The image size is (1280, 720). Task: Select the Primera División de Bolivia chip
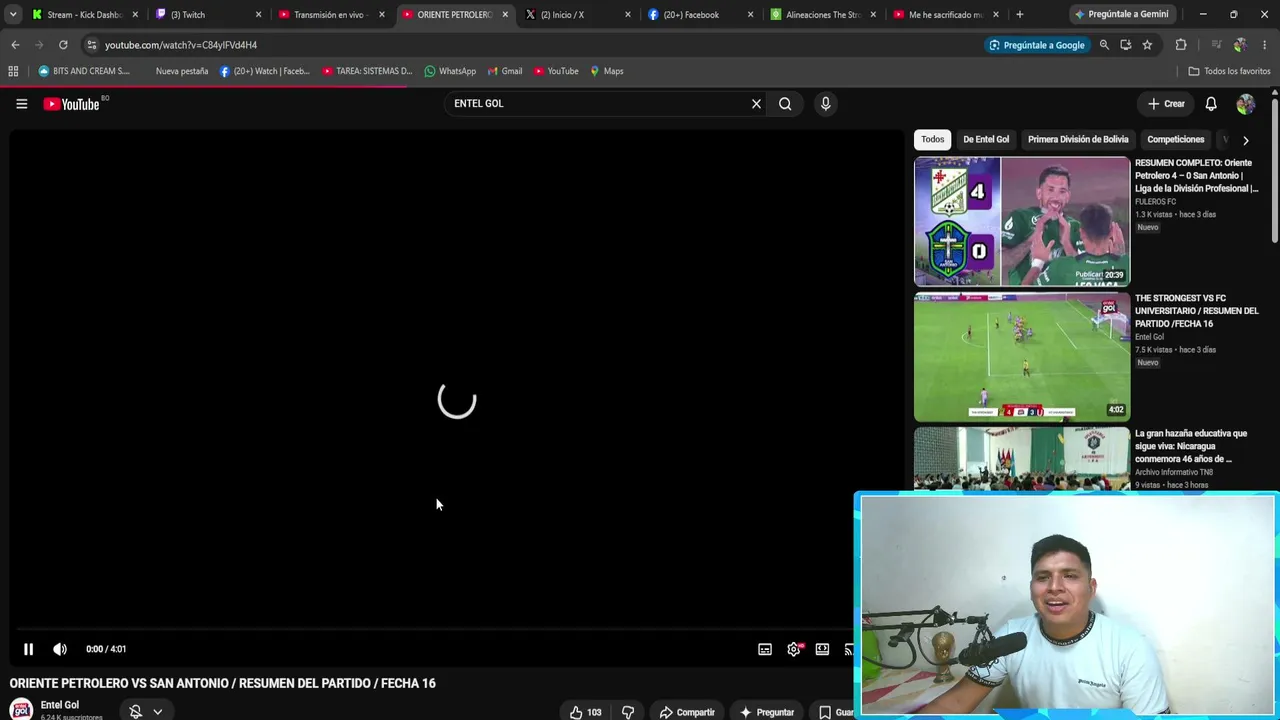click(1078, 140)
